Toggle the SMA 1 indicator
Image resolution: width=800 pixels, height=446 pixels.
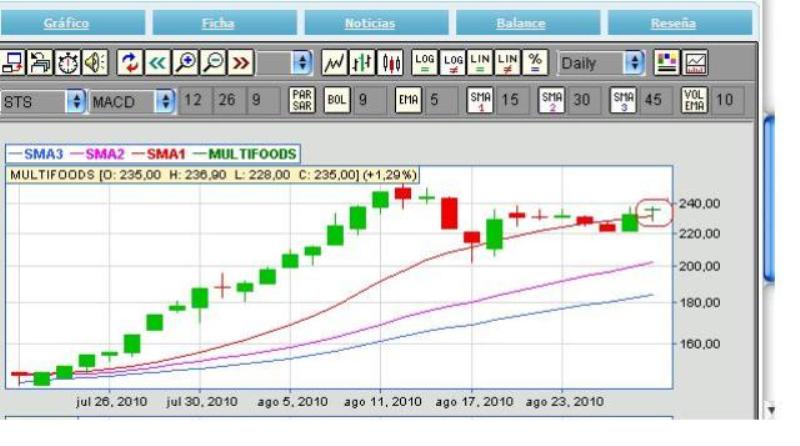point(480,100)
